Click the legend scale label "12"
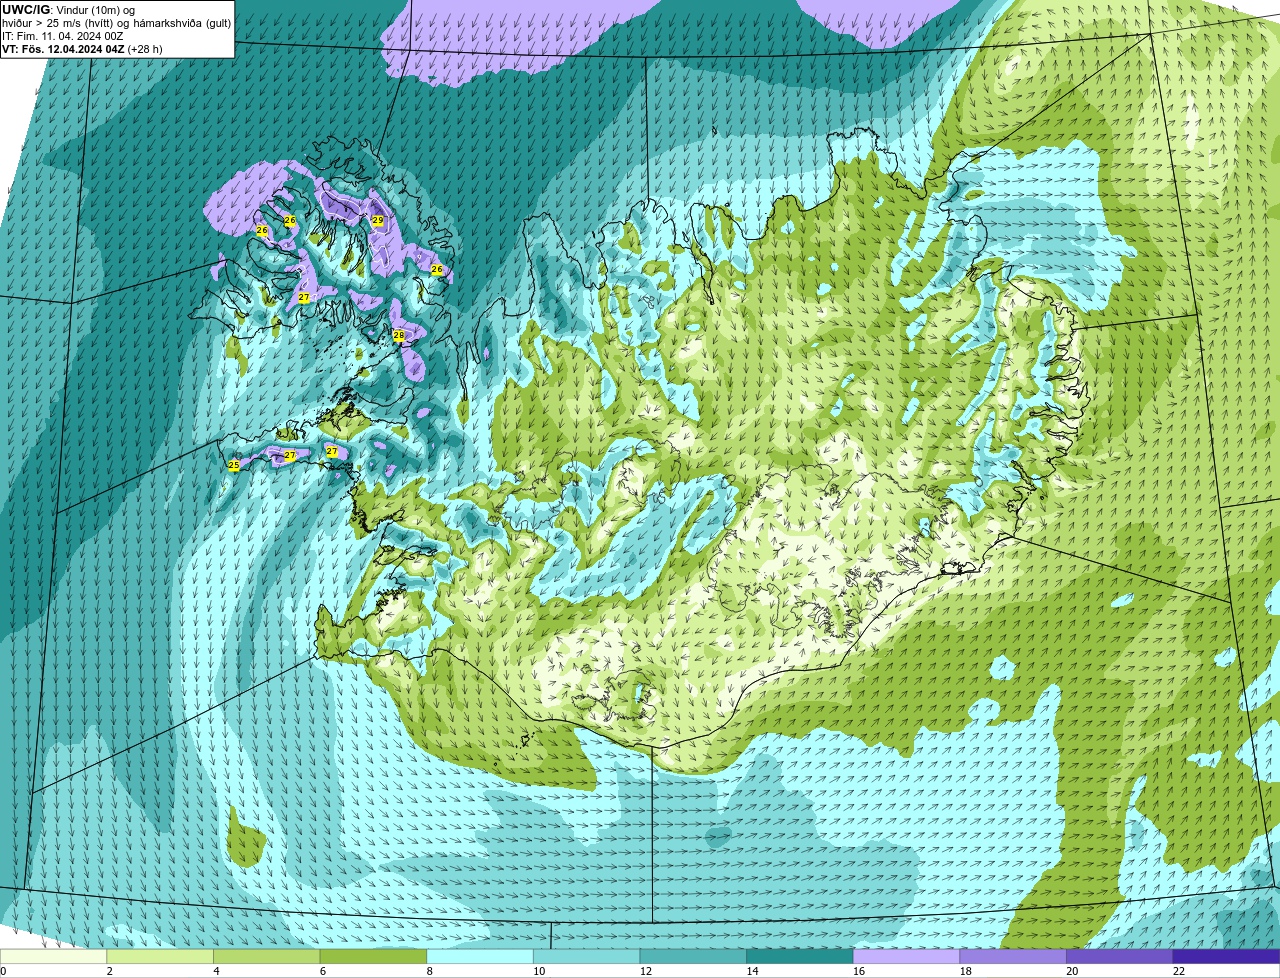 click(645, 971)
